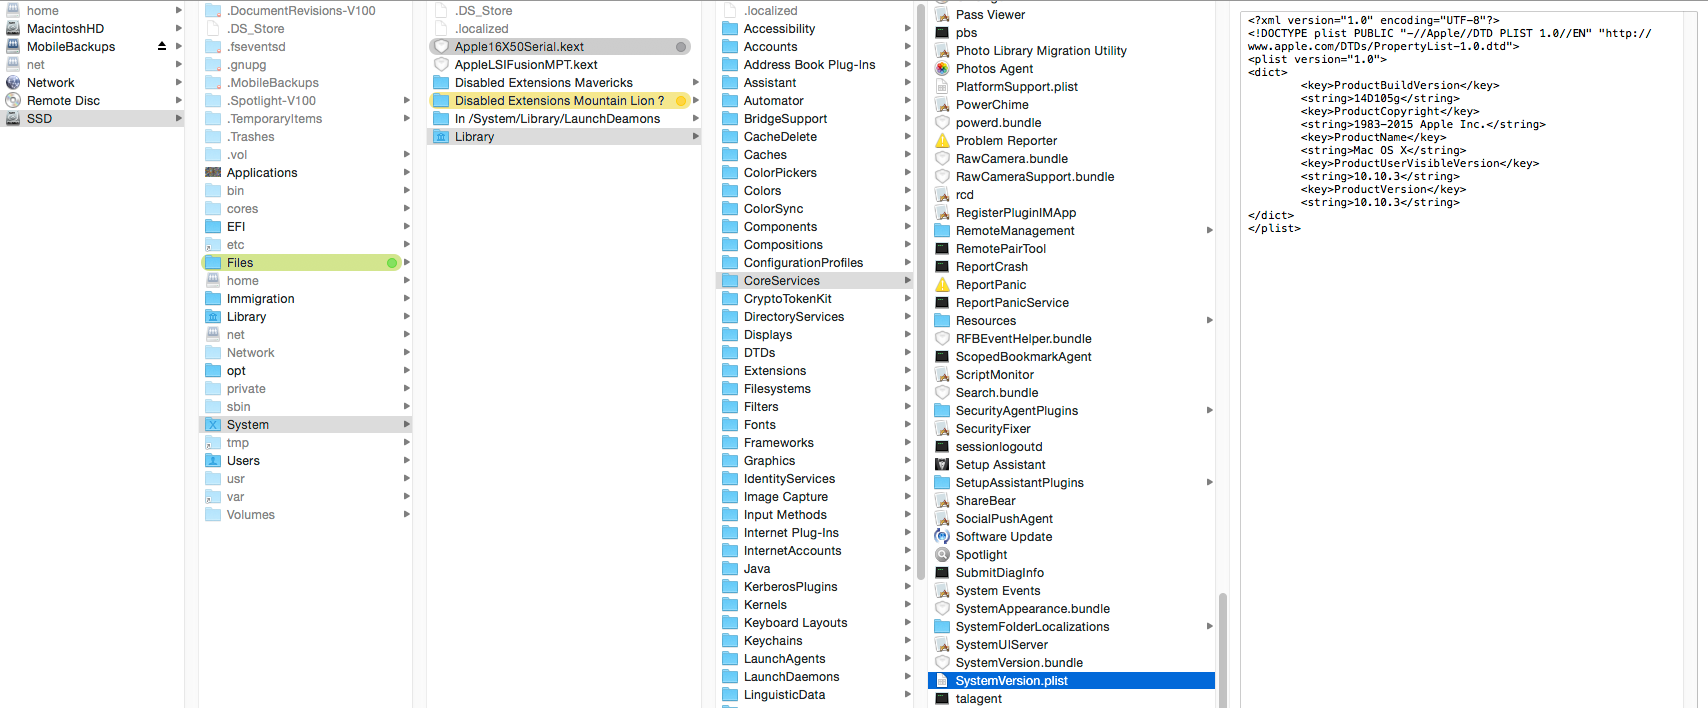Expand the SystemFolderLocalizations folder arrow
Viewport: 1708px width, 708px height.
tap(1209, 627)
